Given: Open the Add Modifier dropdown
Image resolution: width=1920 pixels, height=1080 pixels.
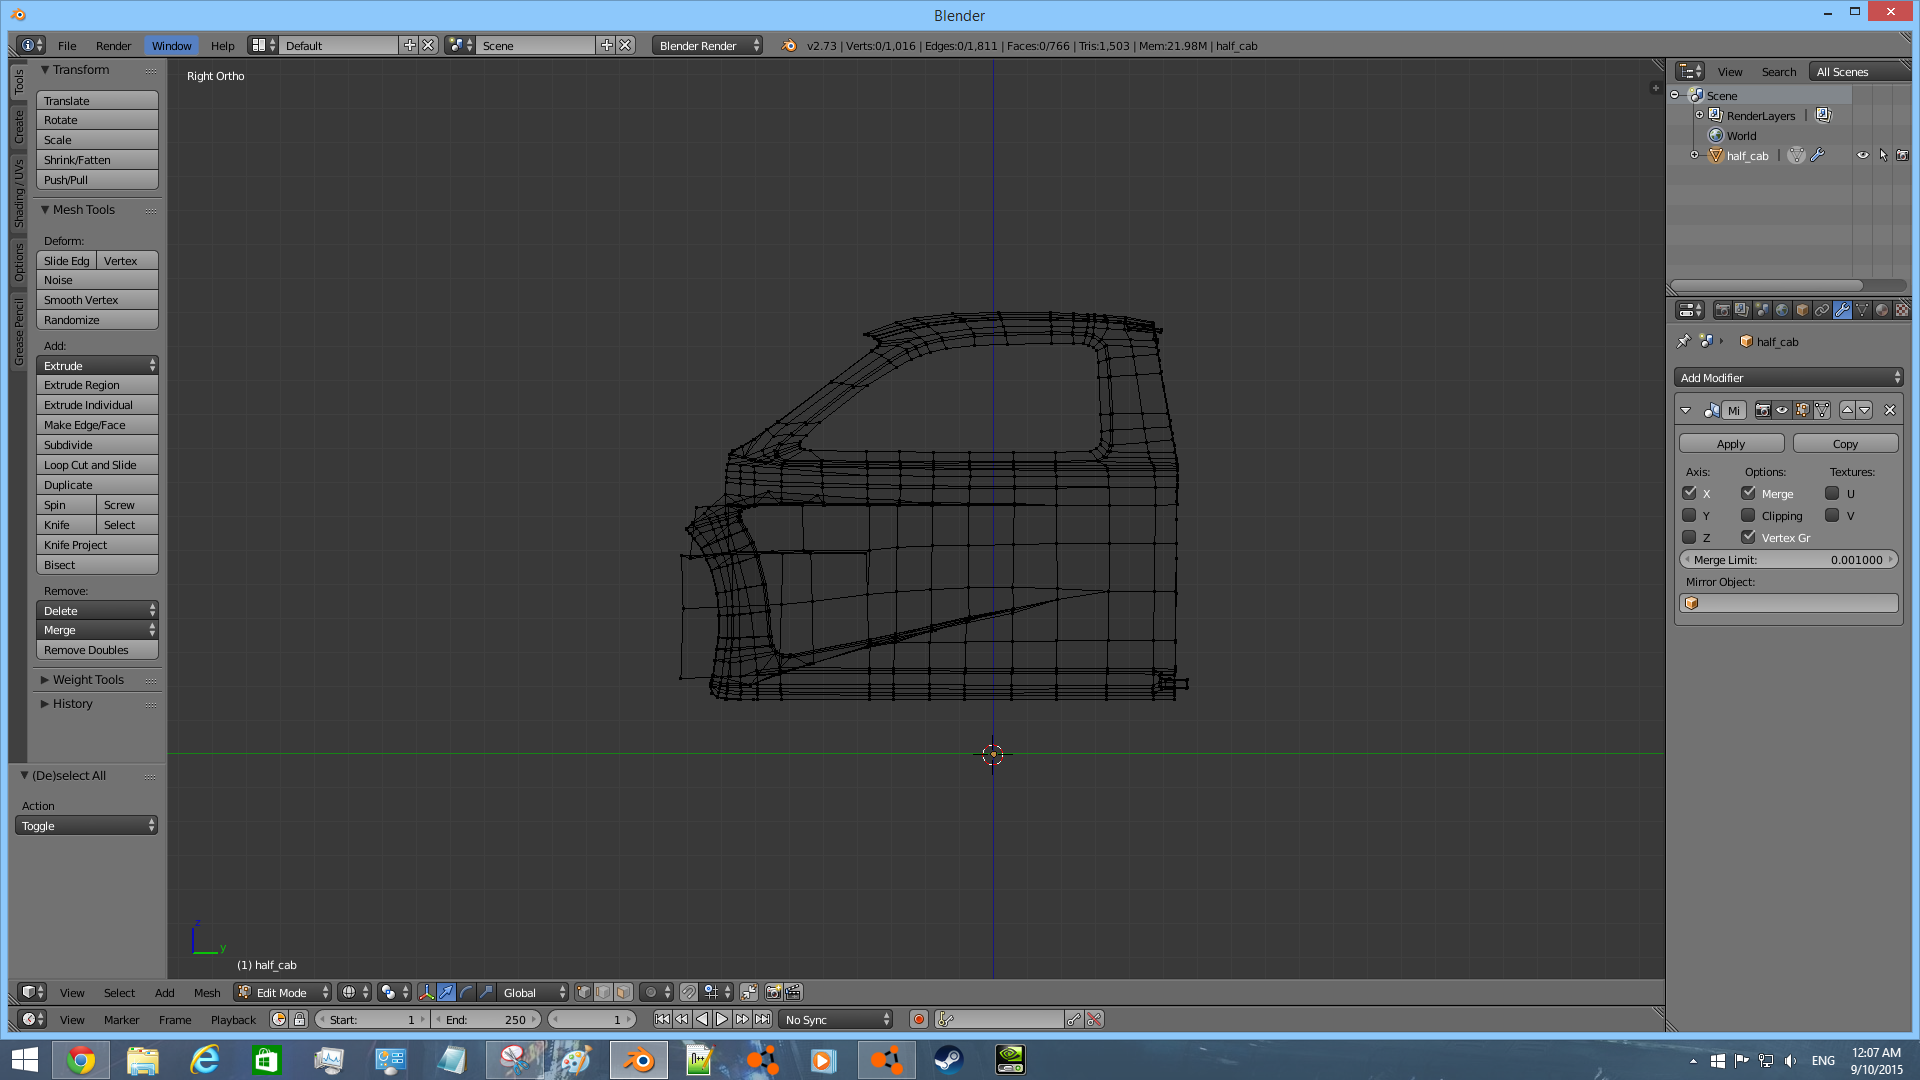Looking at the screenshot, I should [x=1789, y=377].
